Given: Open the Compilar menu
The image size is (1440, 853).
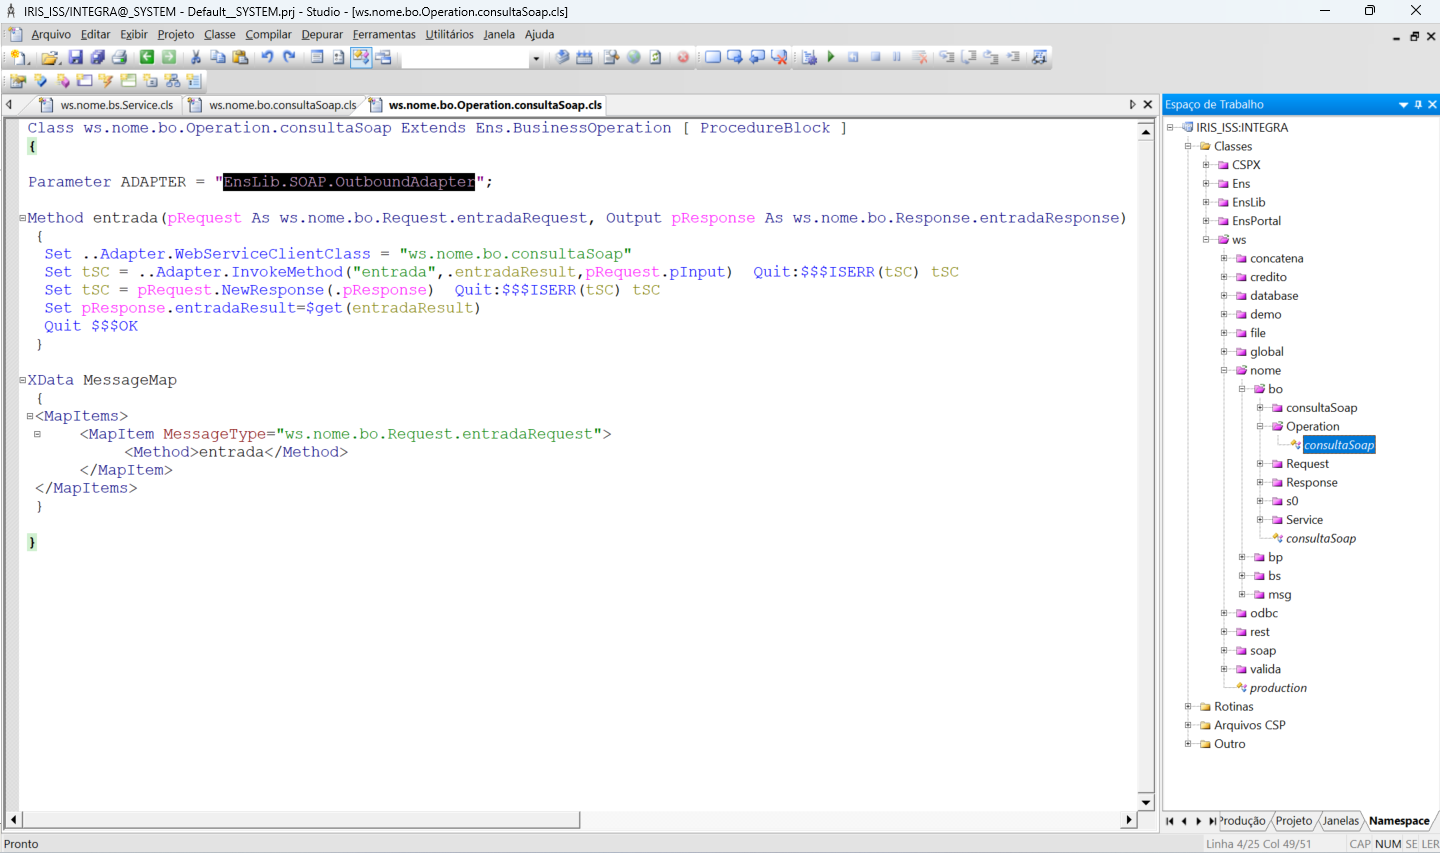Looking at the screenshot, I should tap(268, 34).
